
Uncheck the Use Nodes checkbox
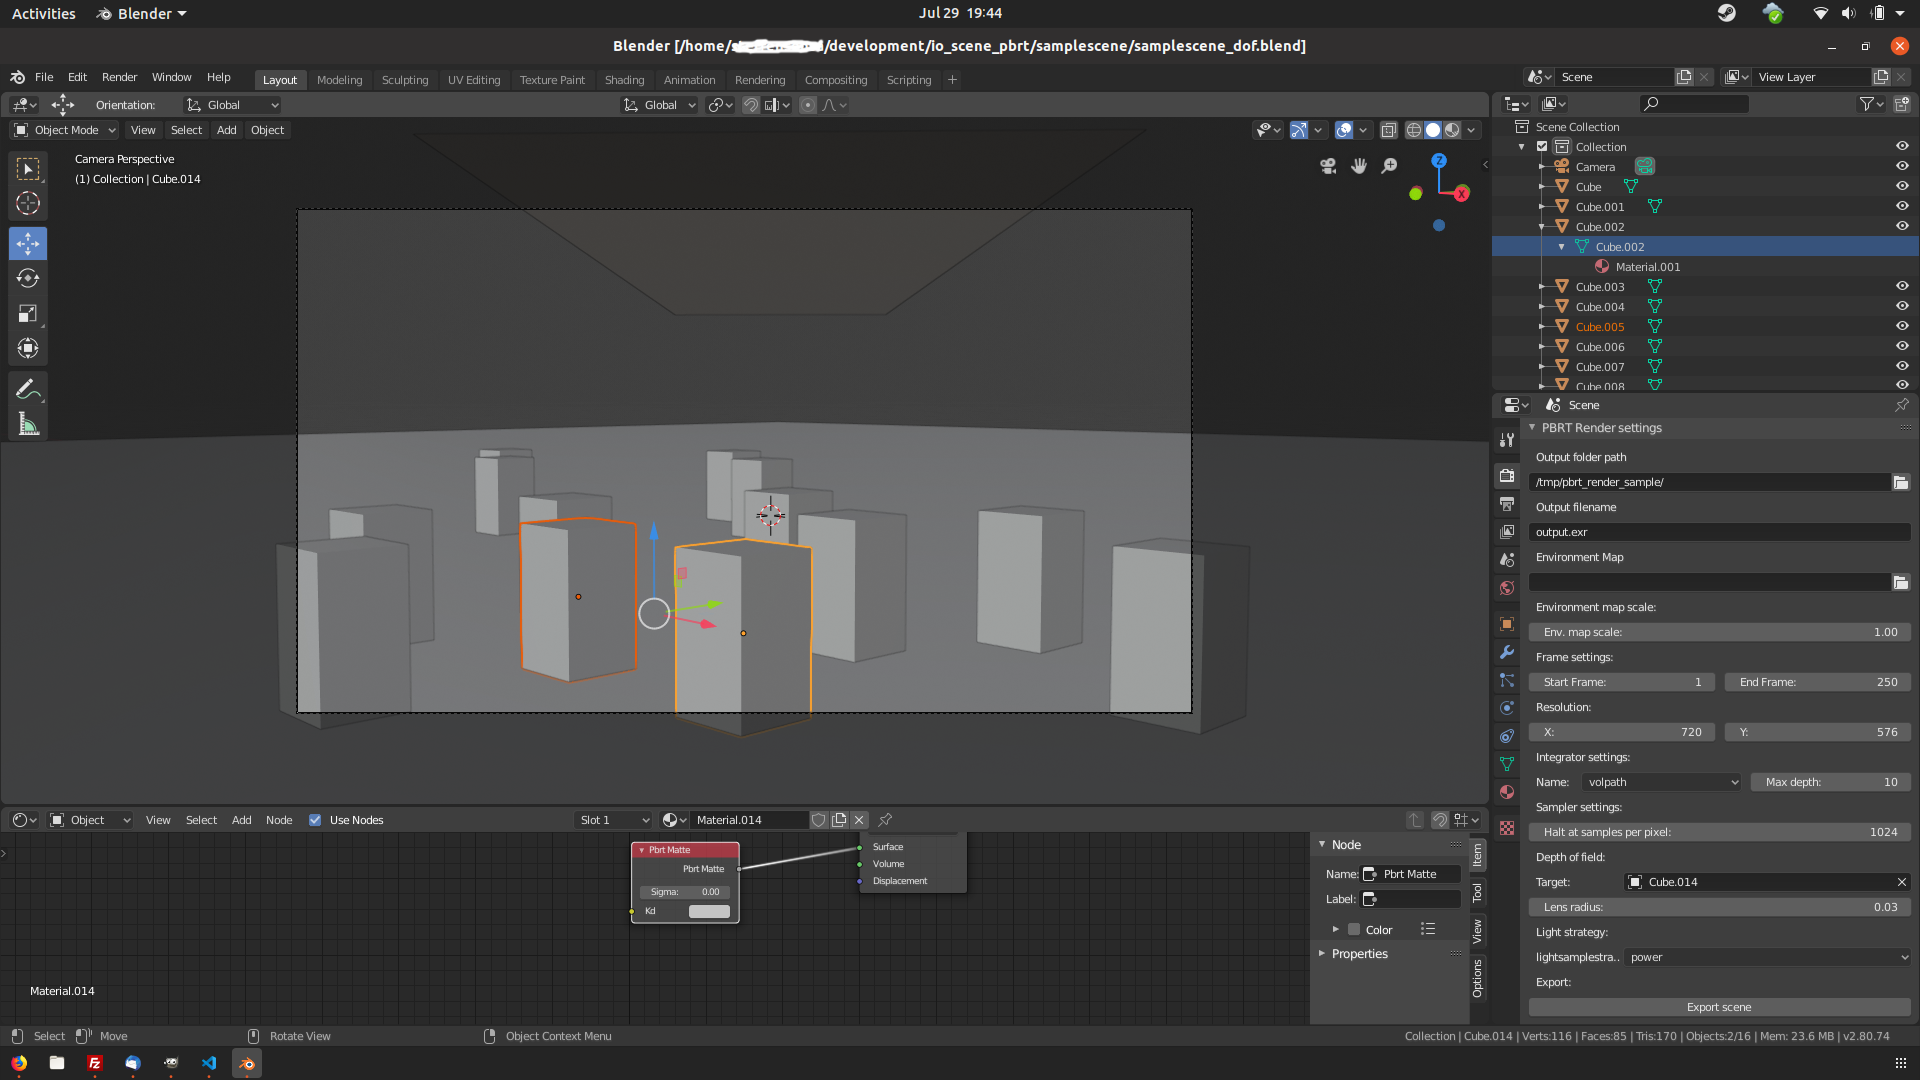click(x=315, y=820)
